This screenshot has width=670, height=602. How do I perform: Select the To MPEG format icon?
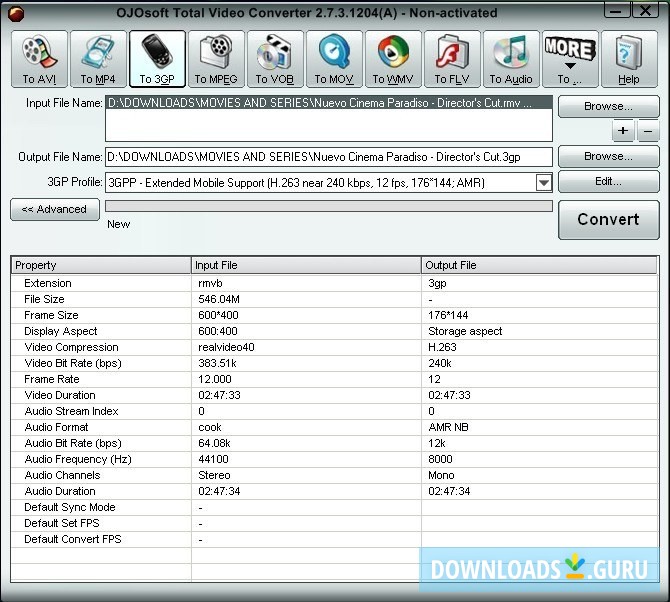click(216, 59)
